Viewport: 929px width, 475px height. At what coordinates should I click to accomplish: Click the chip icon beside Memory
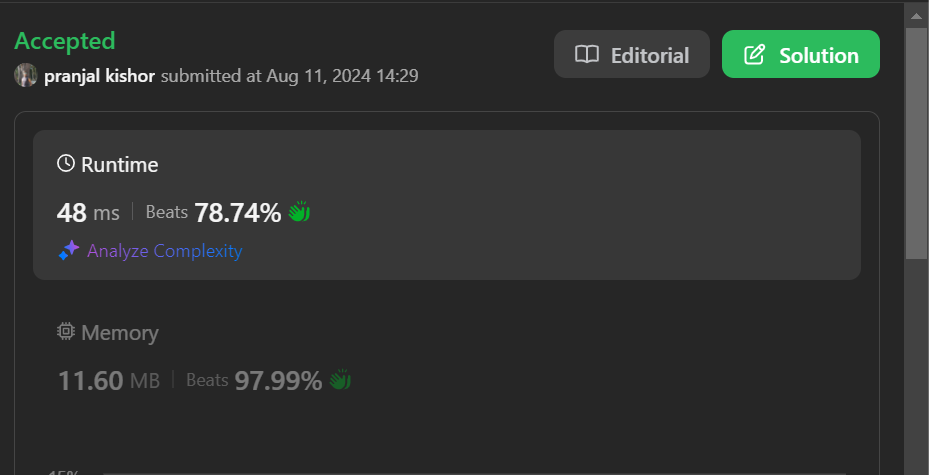(x=66, y=331)
